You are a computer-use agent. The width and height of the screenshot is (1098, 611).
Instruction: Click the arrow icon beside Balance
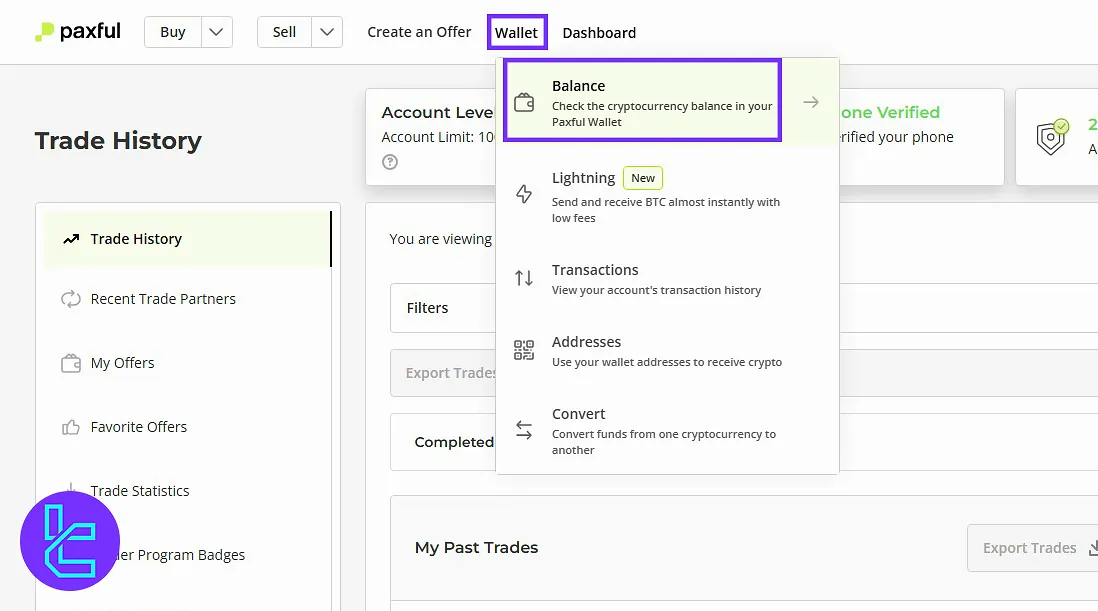811,102
